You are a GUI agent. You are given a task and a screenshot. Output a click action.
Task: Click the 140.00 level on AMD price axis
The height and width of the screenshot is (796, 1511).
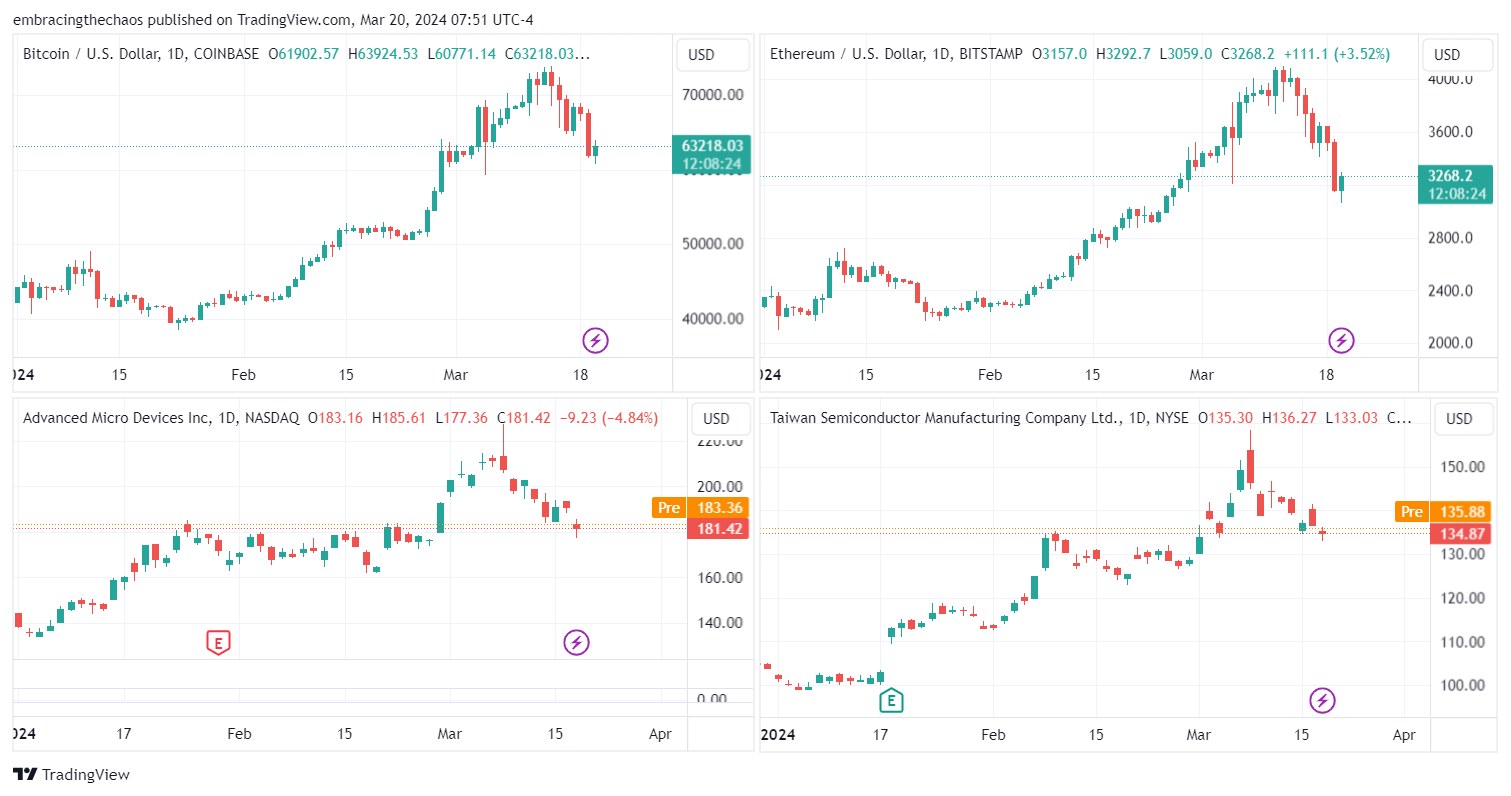coord(720,622)
